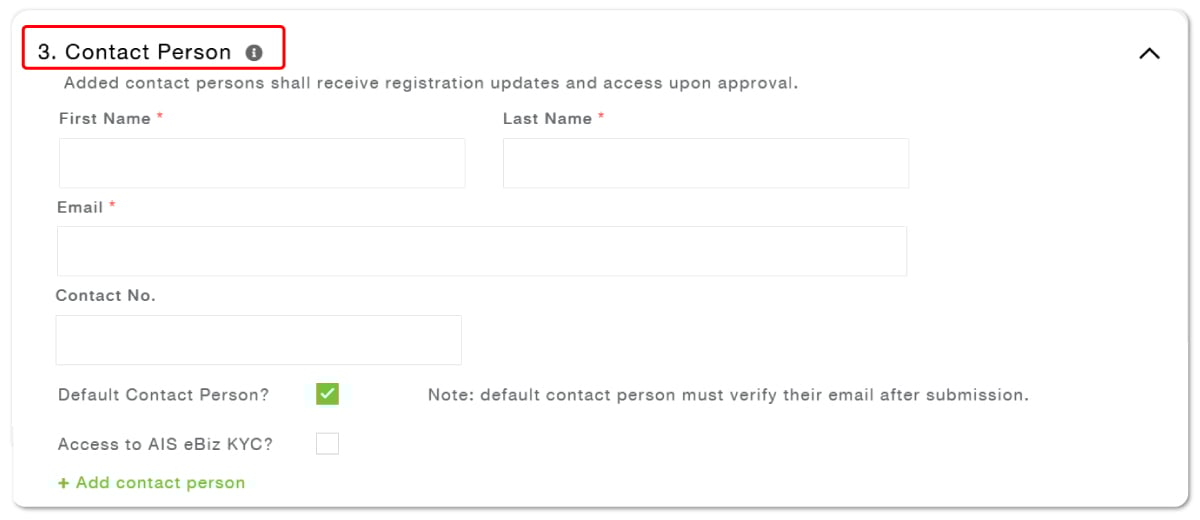This screenshot has width=1200, height=520.
Task: Click the Add contact person link
Action: tap(151, 483)
